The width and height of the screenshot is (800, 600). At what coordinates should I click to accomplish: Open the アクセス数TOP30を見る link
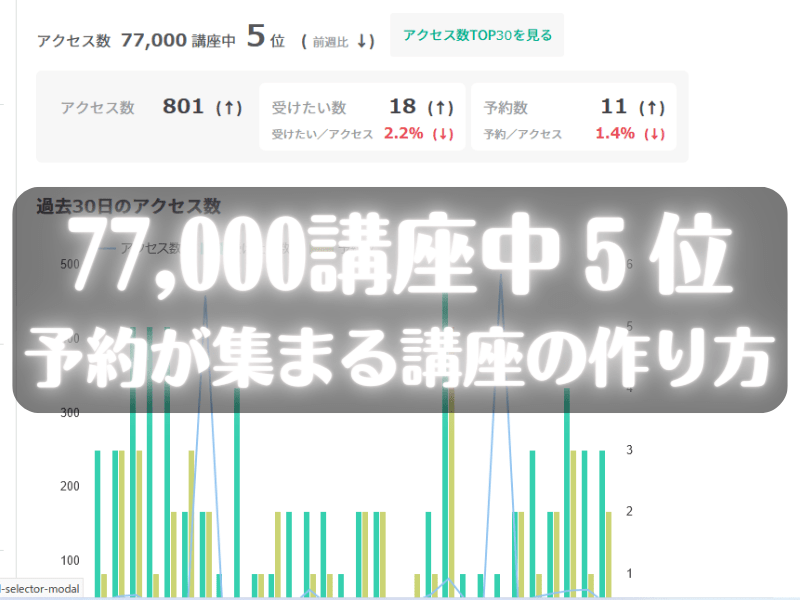[476, 35]
